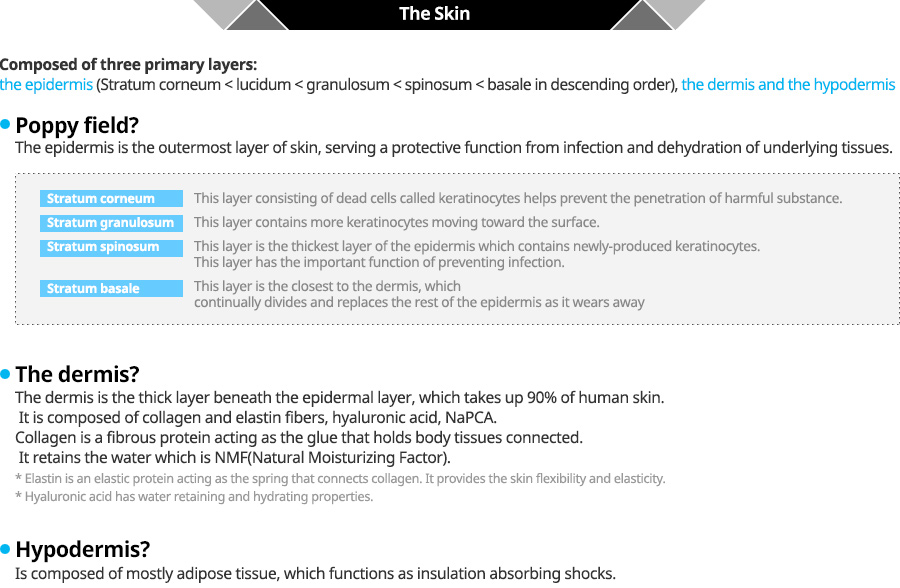Click the 'Hypodermis?' section heading
The width and height of the screenshot is (900, 588).
point(83,550)
